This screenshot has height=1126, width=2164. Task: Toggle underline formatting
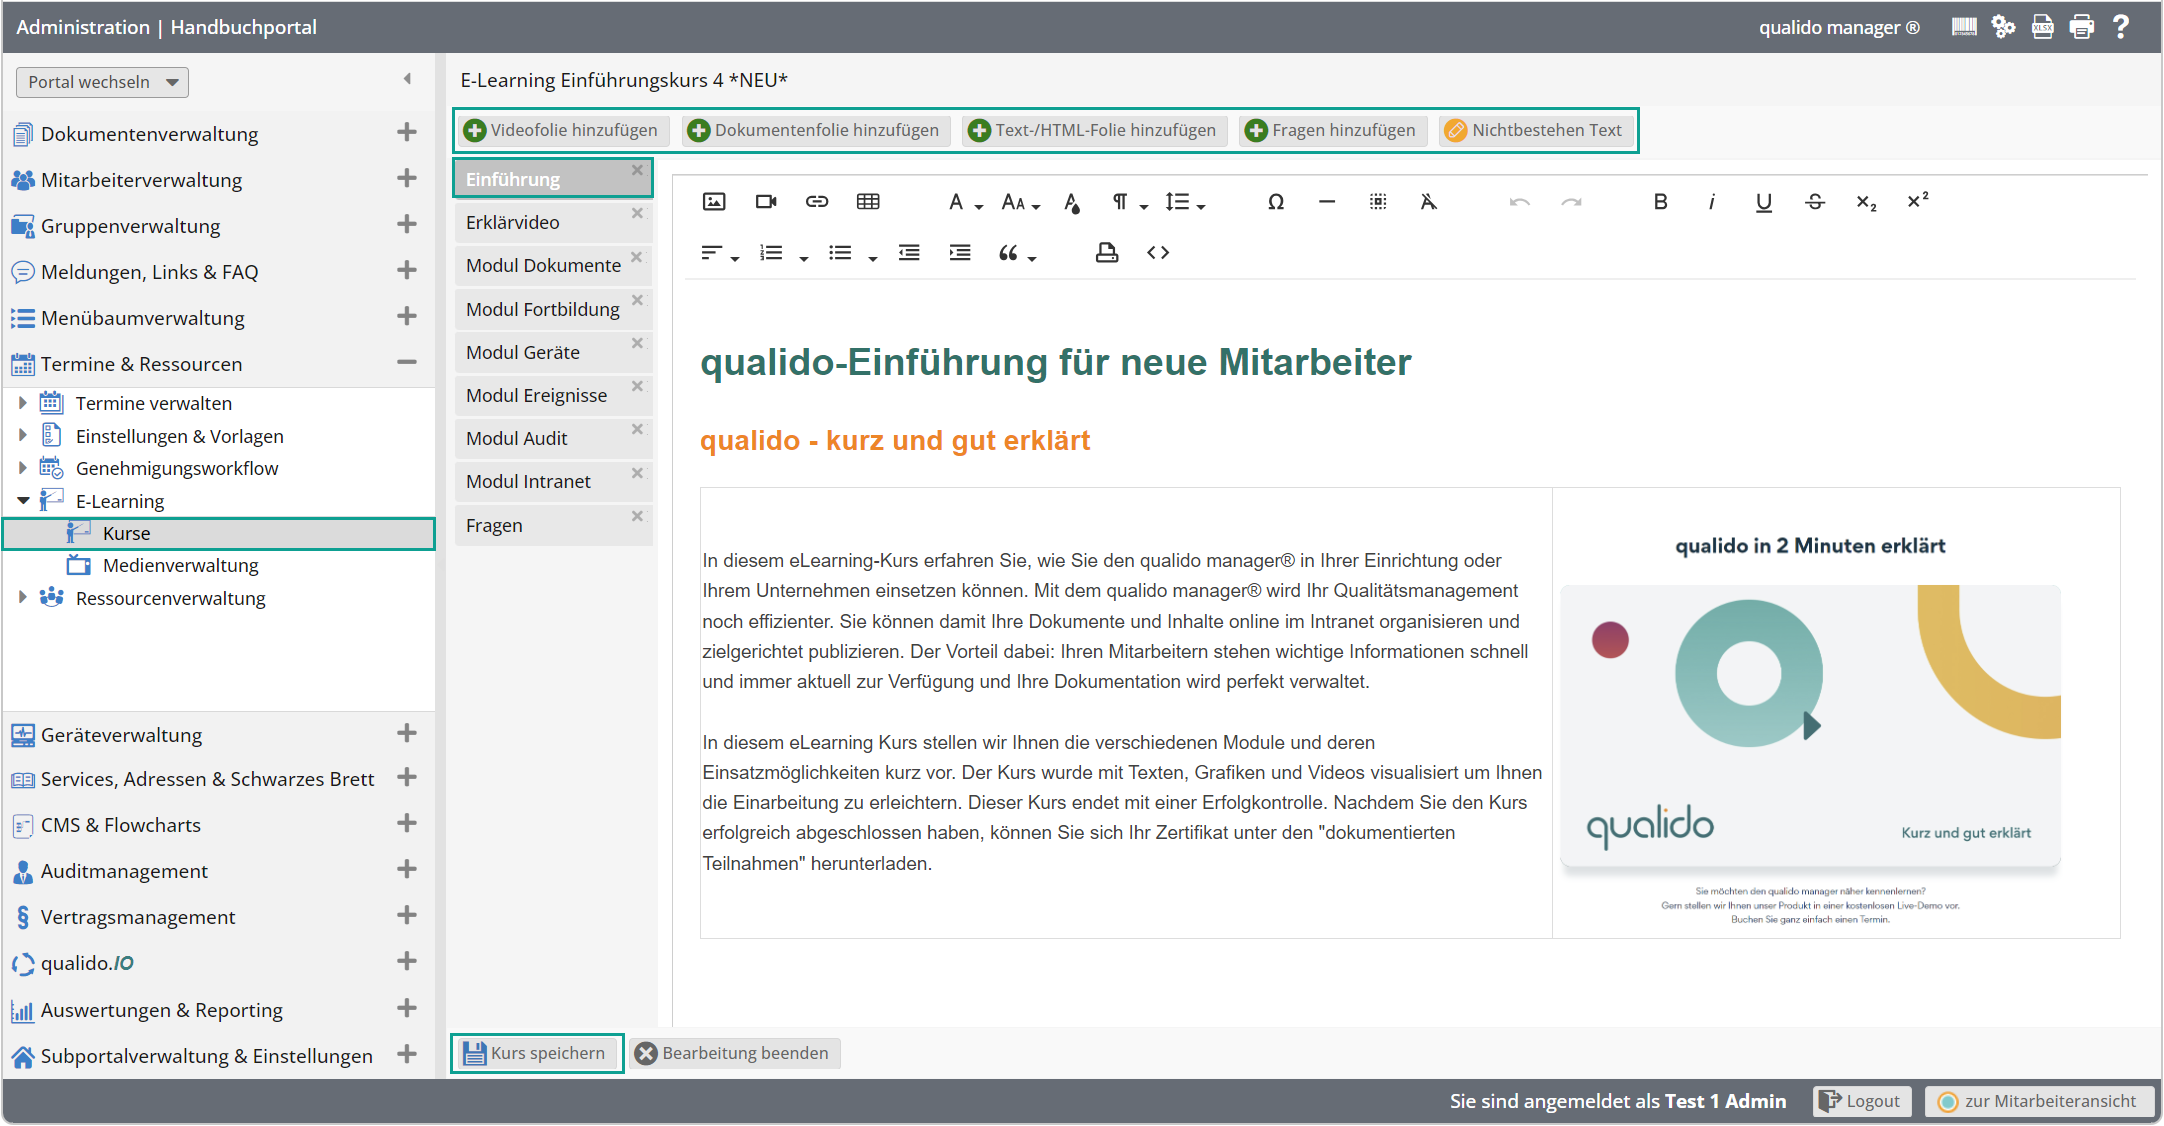tap(1764, 202)
